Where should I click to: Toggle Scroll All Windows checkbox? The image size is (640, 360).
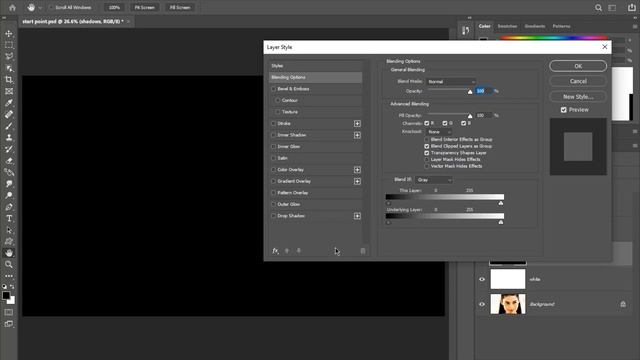[x=51, y=7]
